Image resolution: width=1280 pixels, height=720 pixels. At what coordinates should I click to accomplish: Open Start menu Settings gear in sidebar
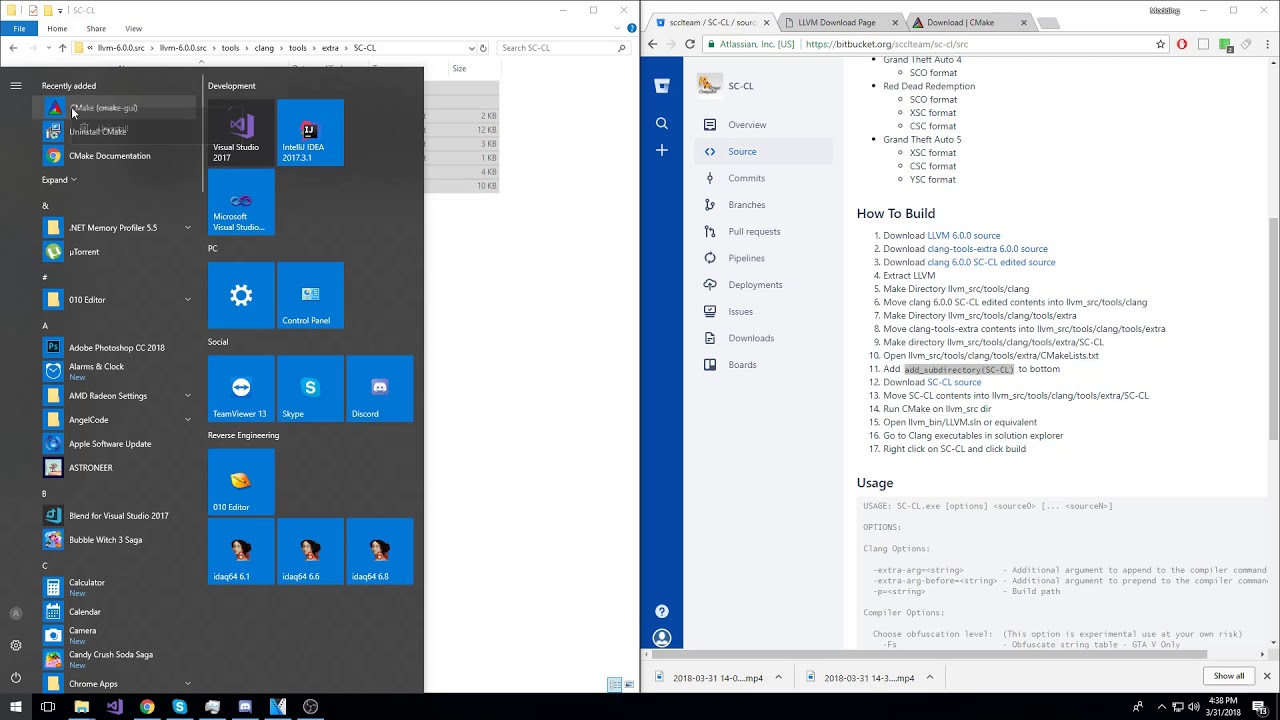coord(15,645)
